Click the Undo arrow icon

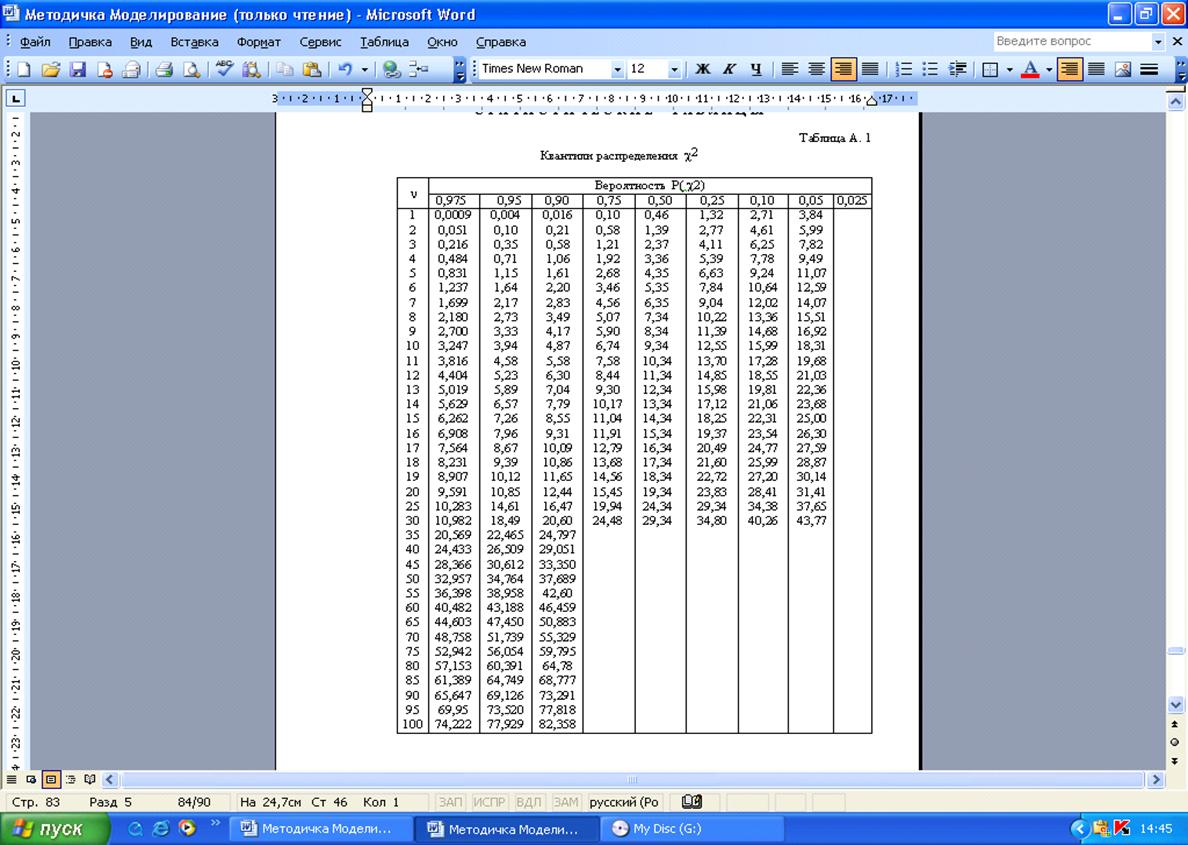[345, 70]
